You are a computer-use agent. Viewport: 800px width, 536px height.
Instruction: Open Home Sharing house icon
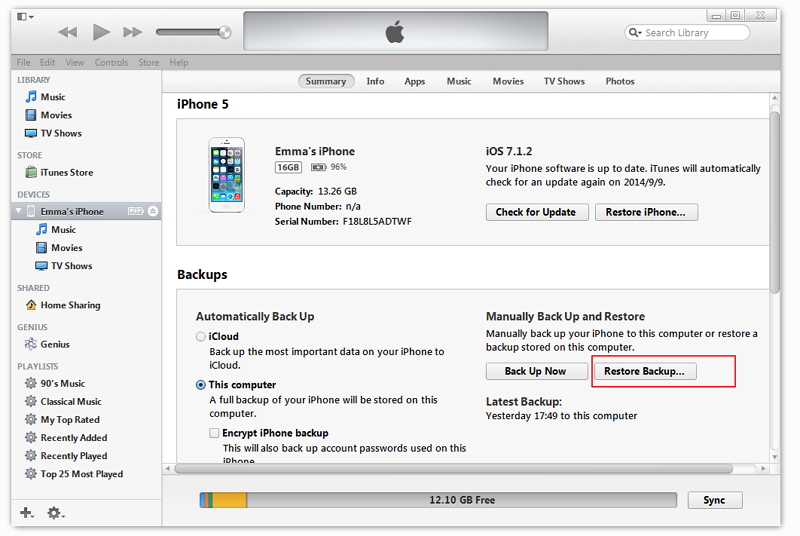coord(31,305)
